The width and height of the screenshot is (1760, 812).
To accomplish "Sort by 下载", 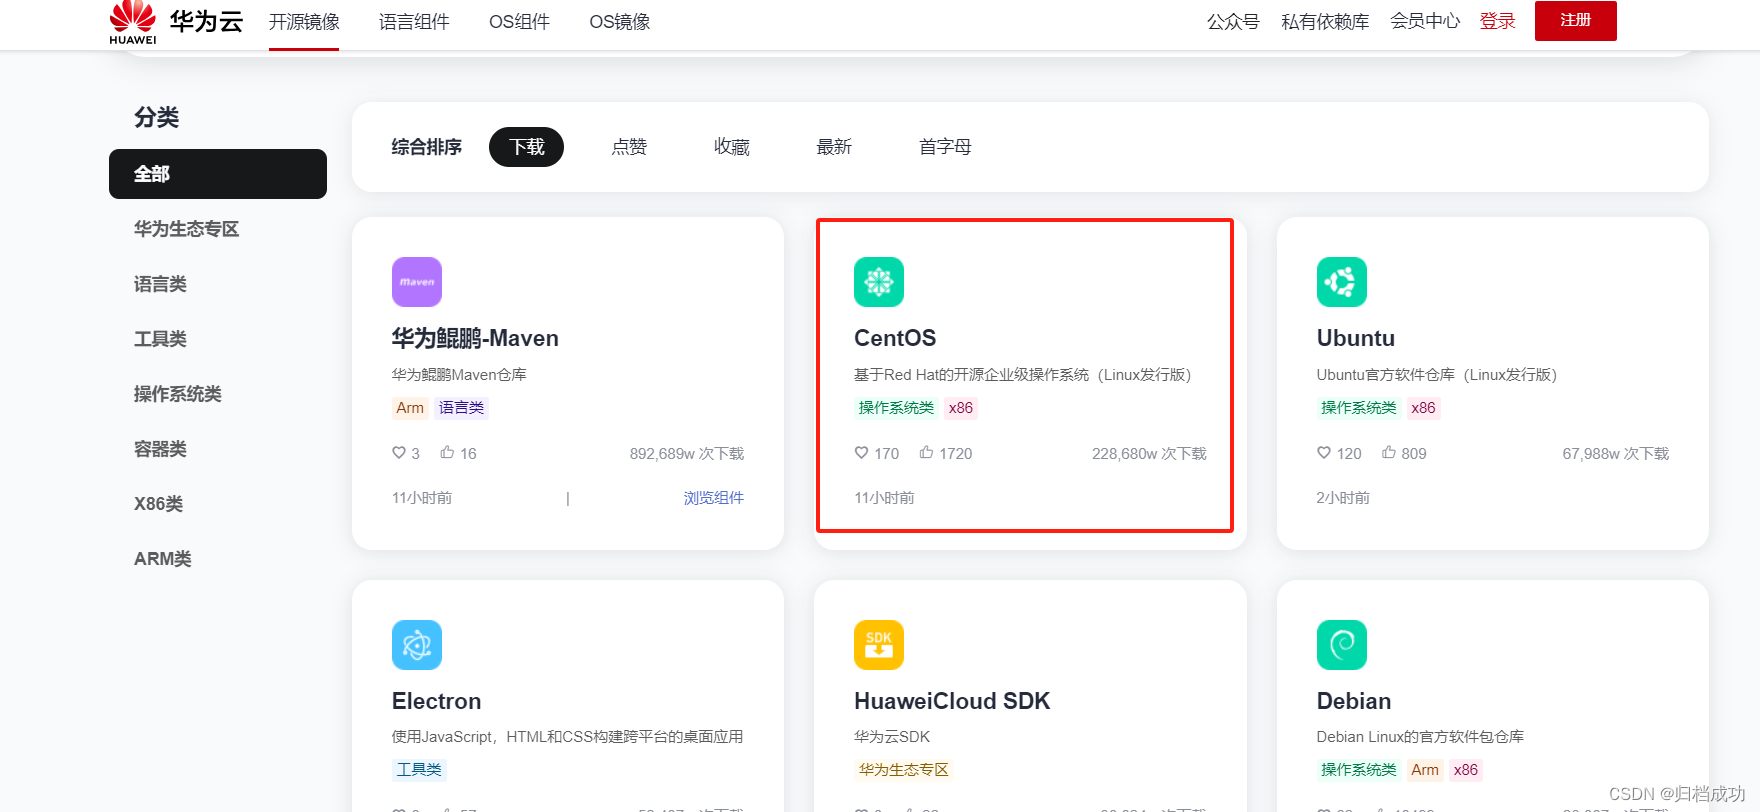I will pyautogui.click(x=527, y=147).
